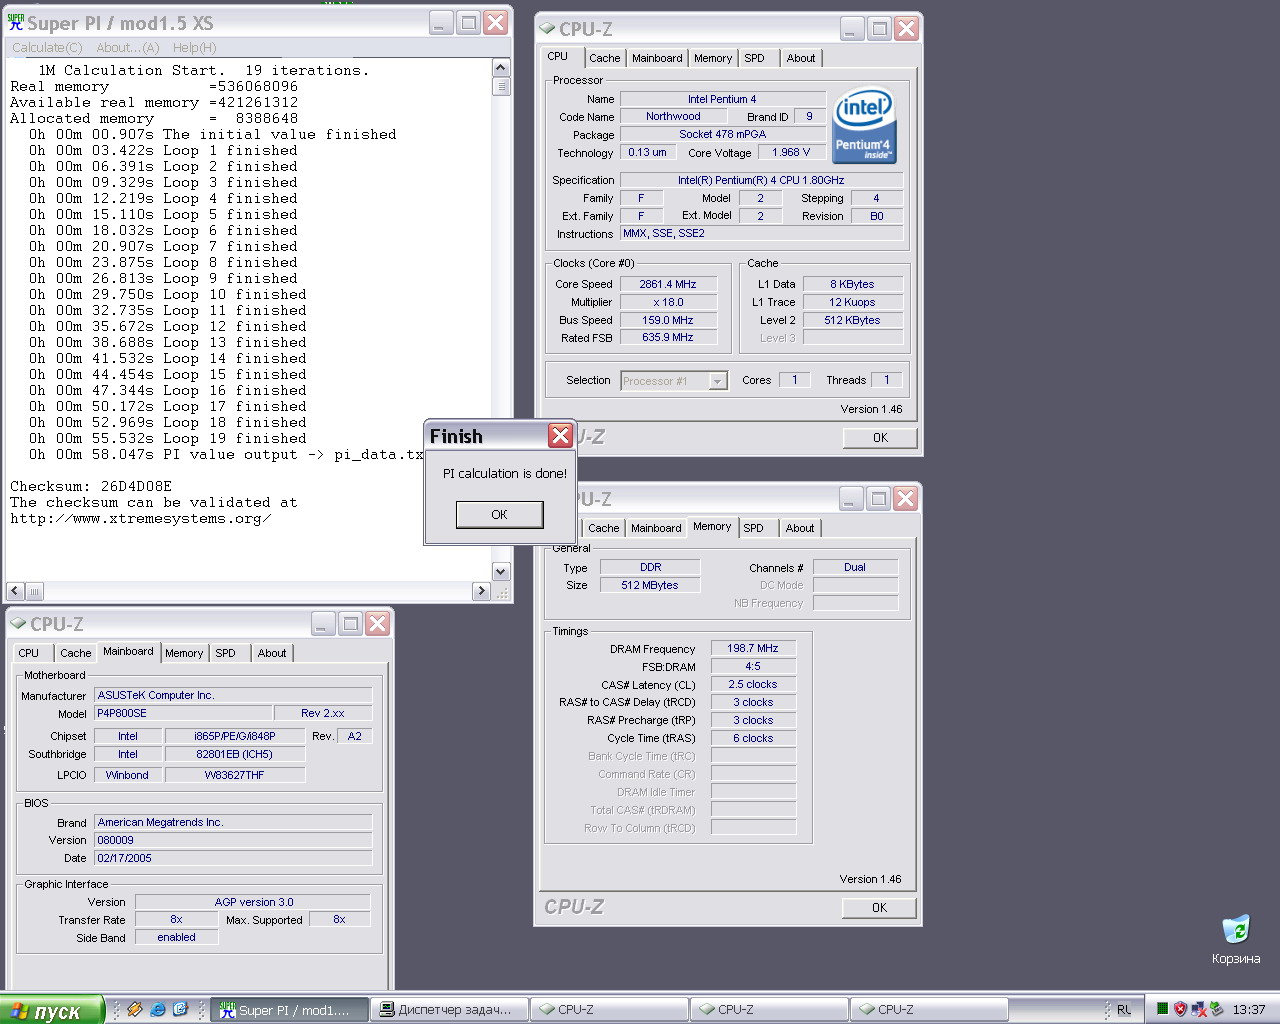Click the Multiplier value x 18.0
This screenshot has height=1024, width=1280.
668,302
